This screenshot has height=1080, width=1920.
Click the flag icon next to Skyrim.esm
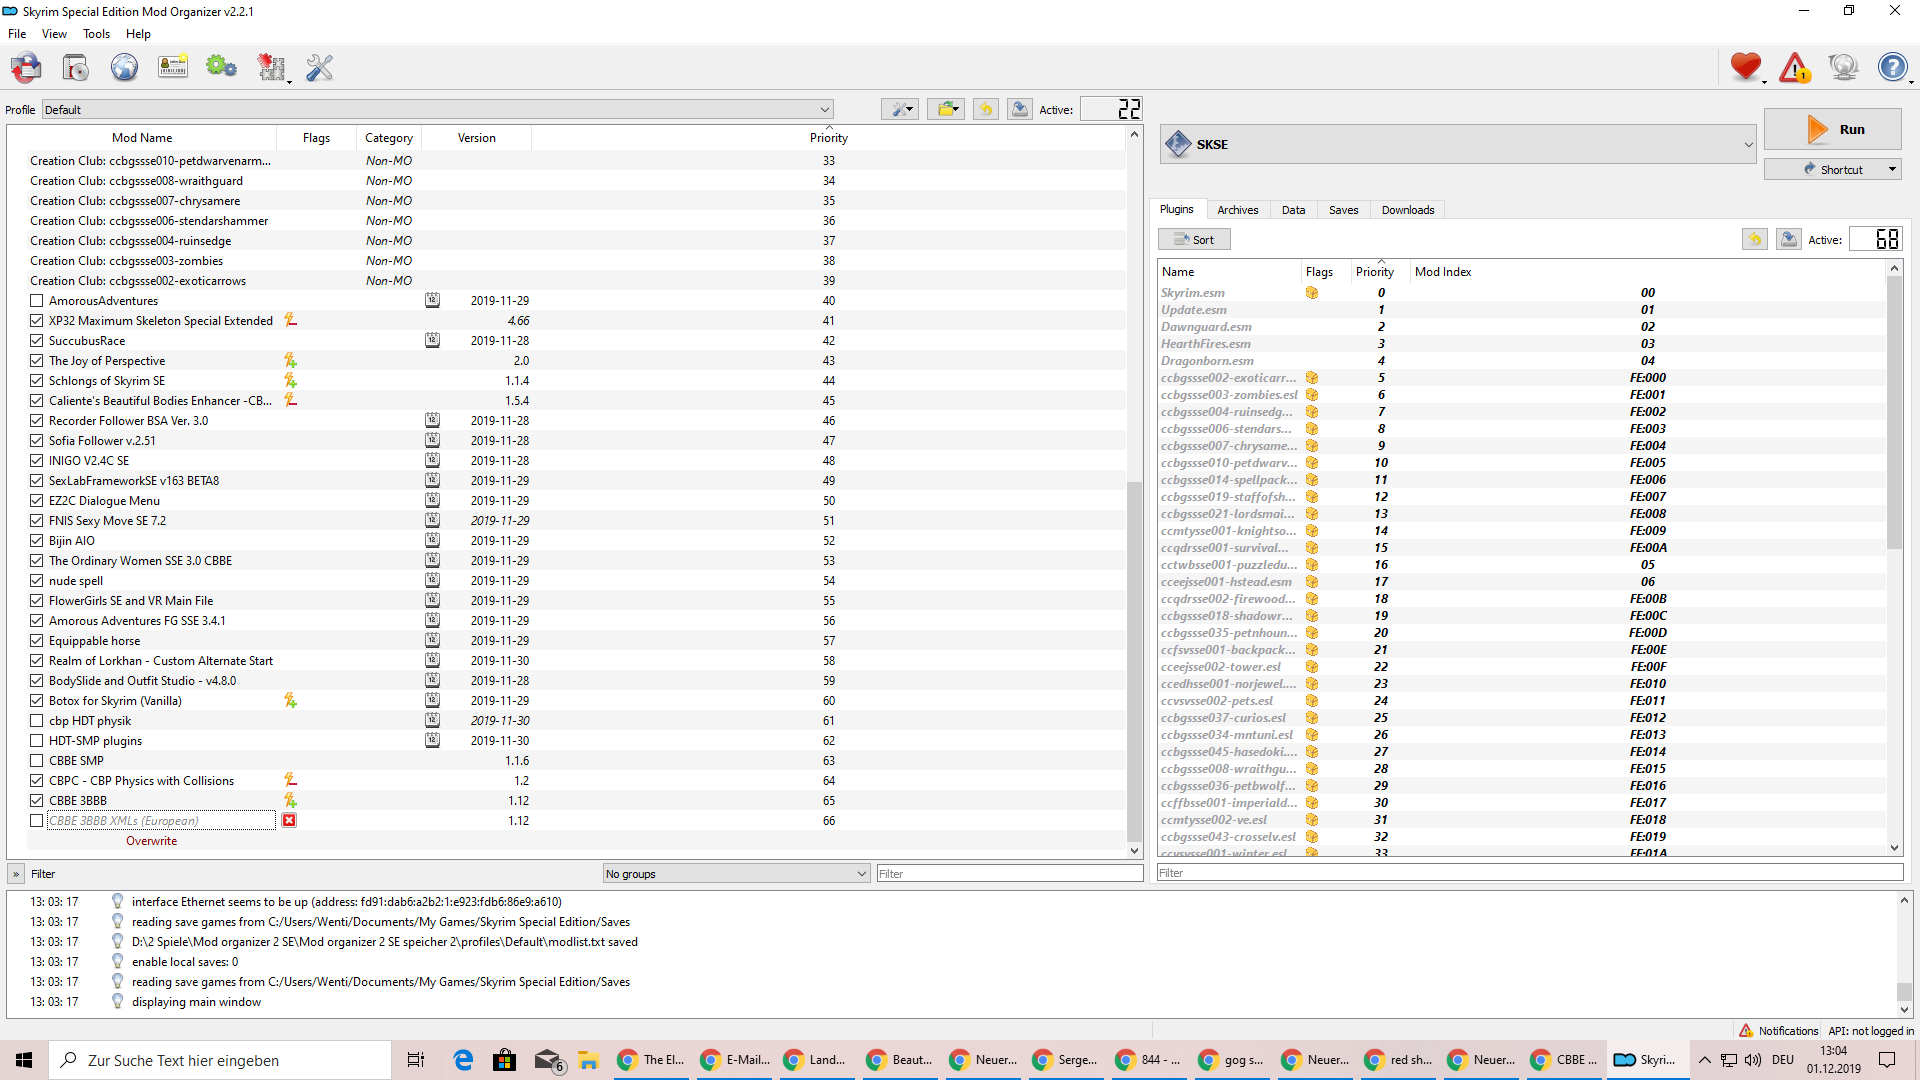1312,293
